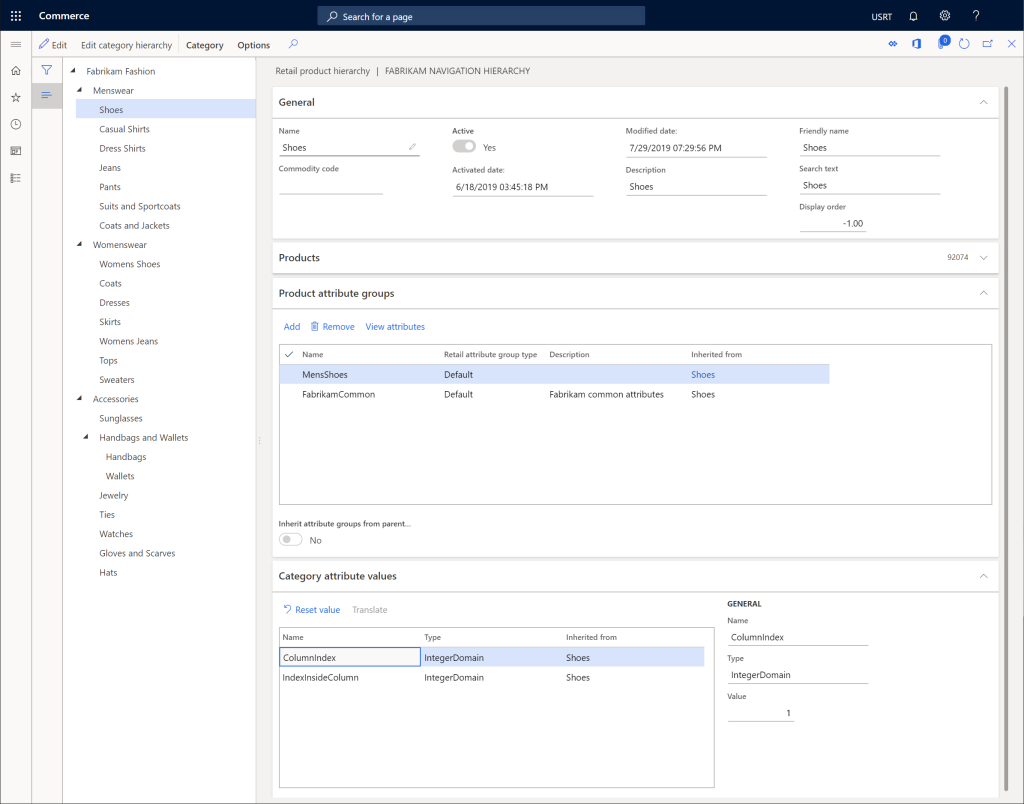Click the show list lines icon
The width and height of the screenshot is (1024, 804).
[46, 95]
